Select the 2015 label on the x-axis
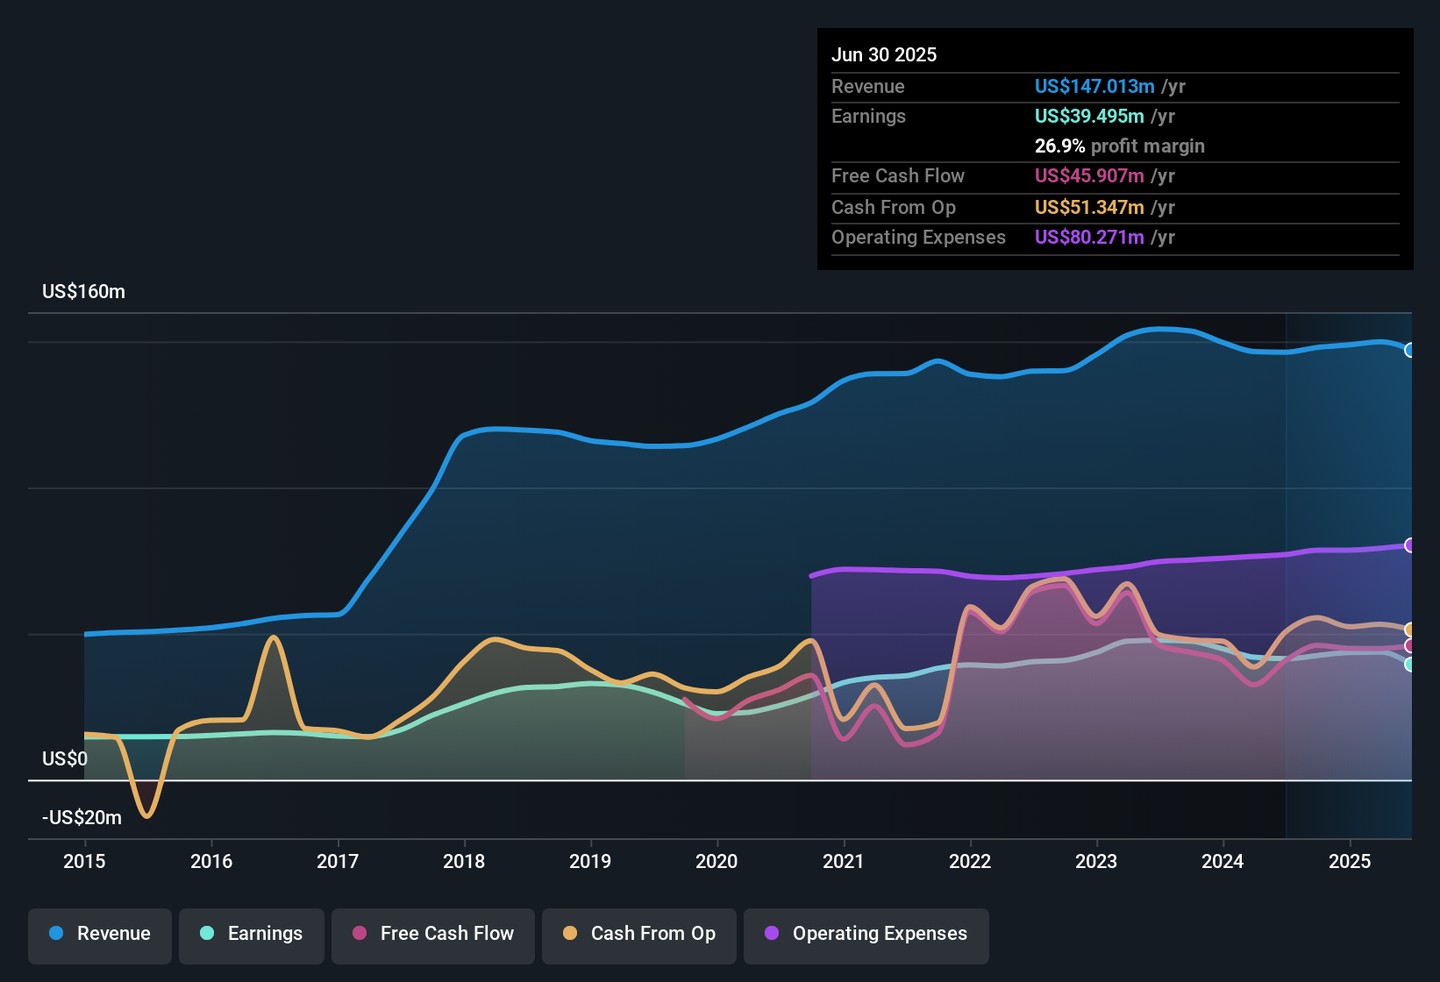 click(84, 862)
